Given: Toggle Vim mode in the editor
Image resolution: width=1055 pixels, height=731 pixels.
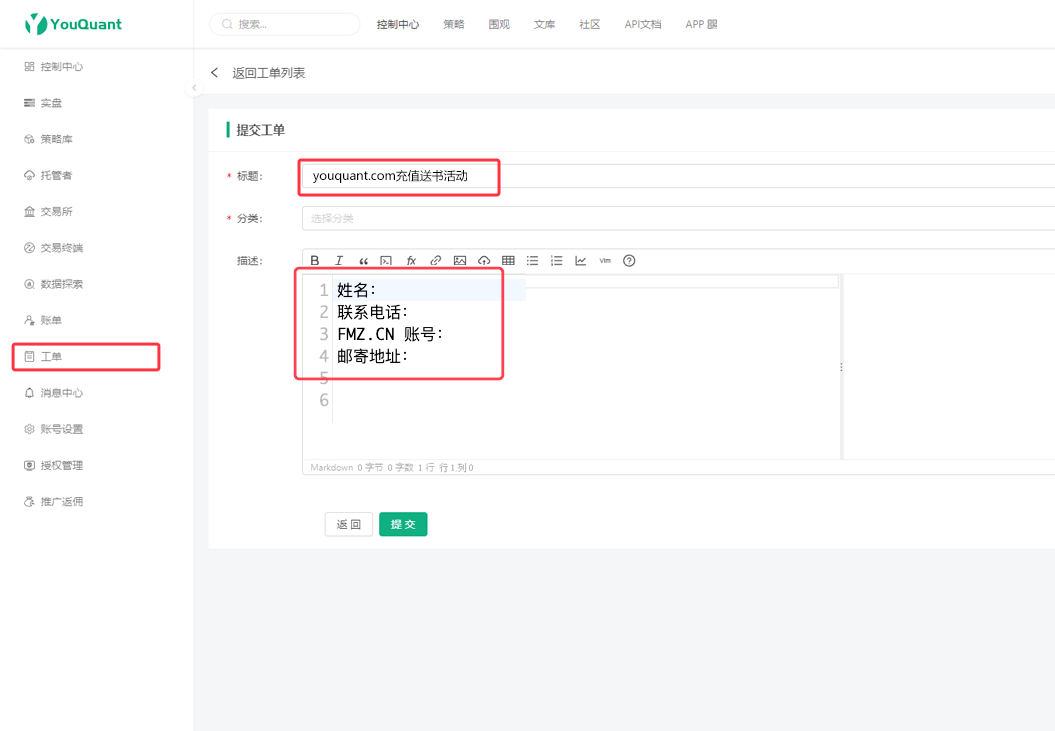Looking at the screenshot, I should (x=605, y=260).
